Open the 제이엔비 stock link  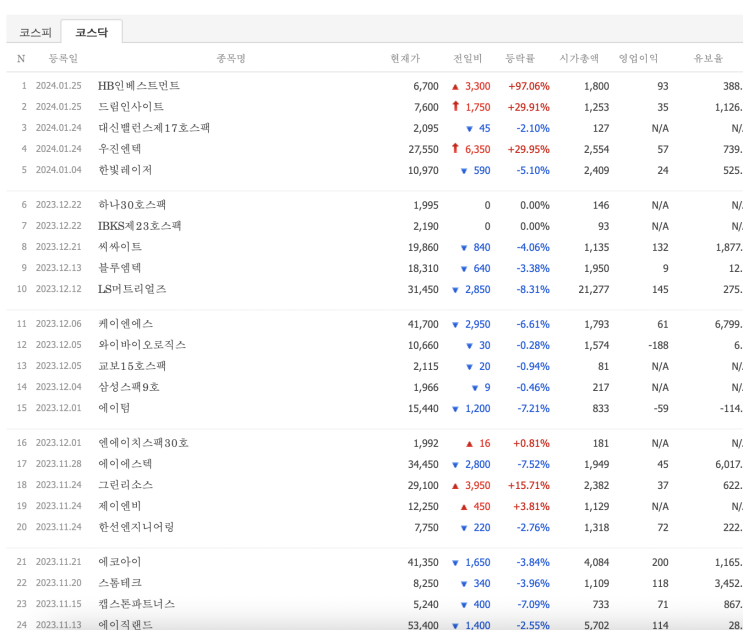pos(119,506)
